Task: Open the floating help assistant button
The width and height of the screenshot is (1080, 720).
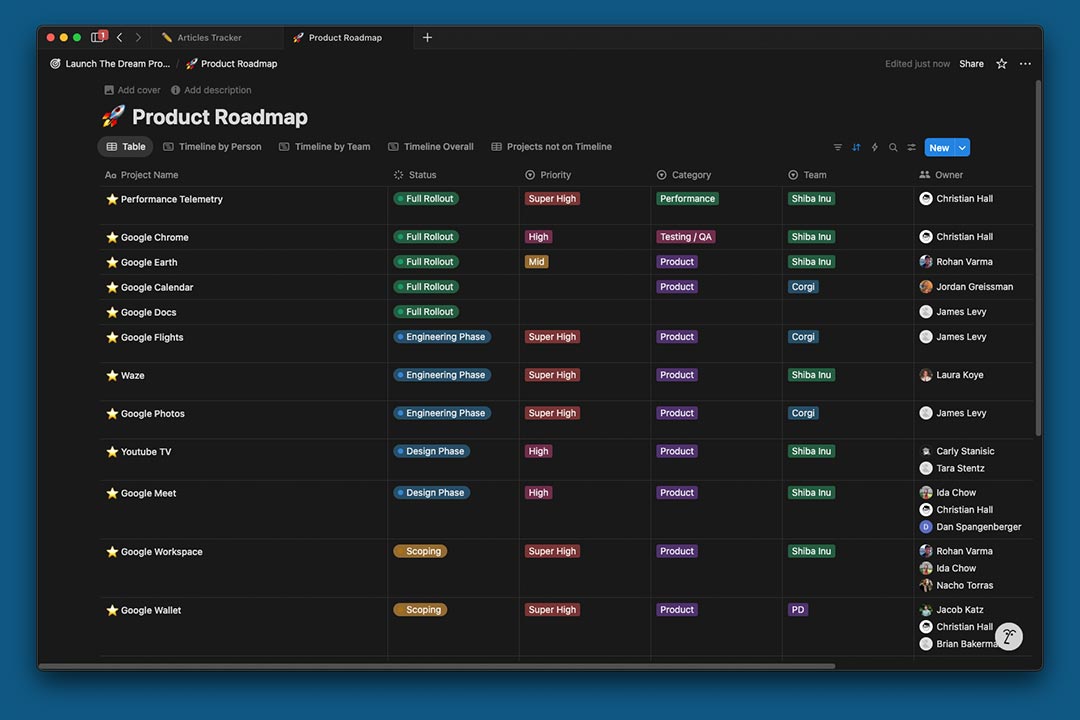Action: coord(1009,637)
